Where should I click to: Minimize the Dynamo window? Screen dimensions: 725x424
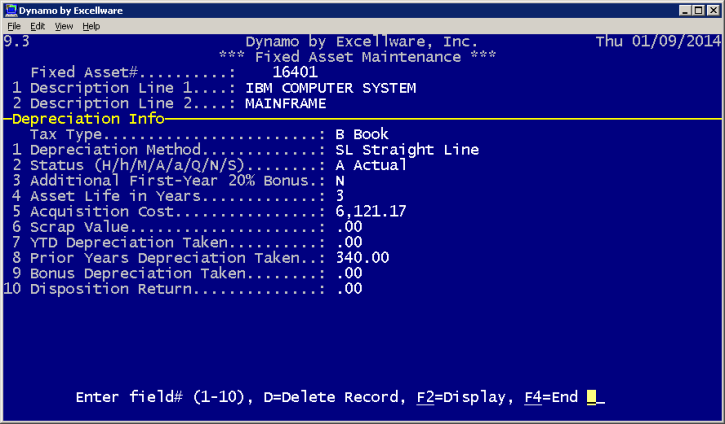(685, 10)
